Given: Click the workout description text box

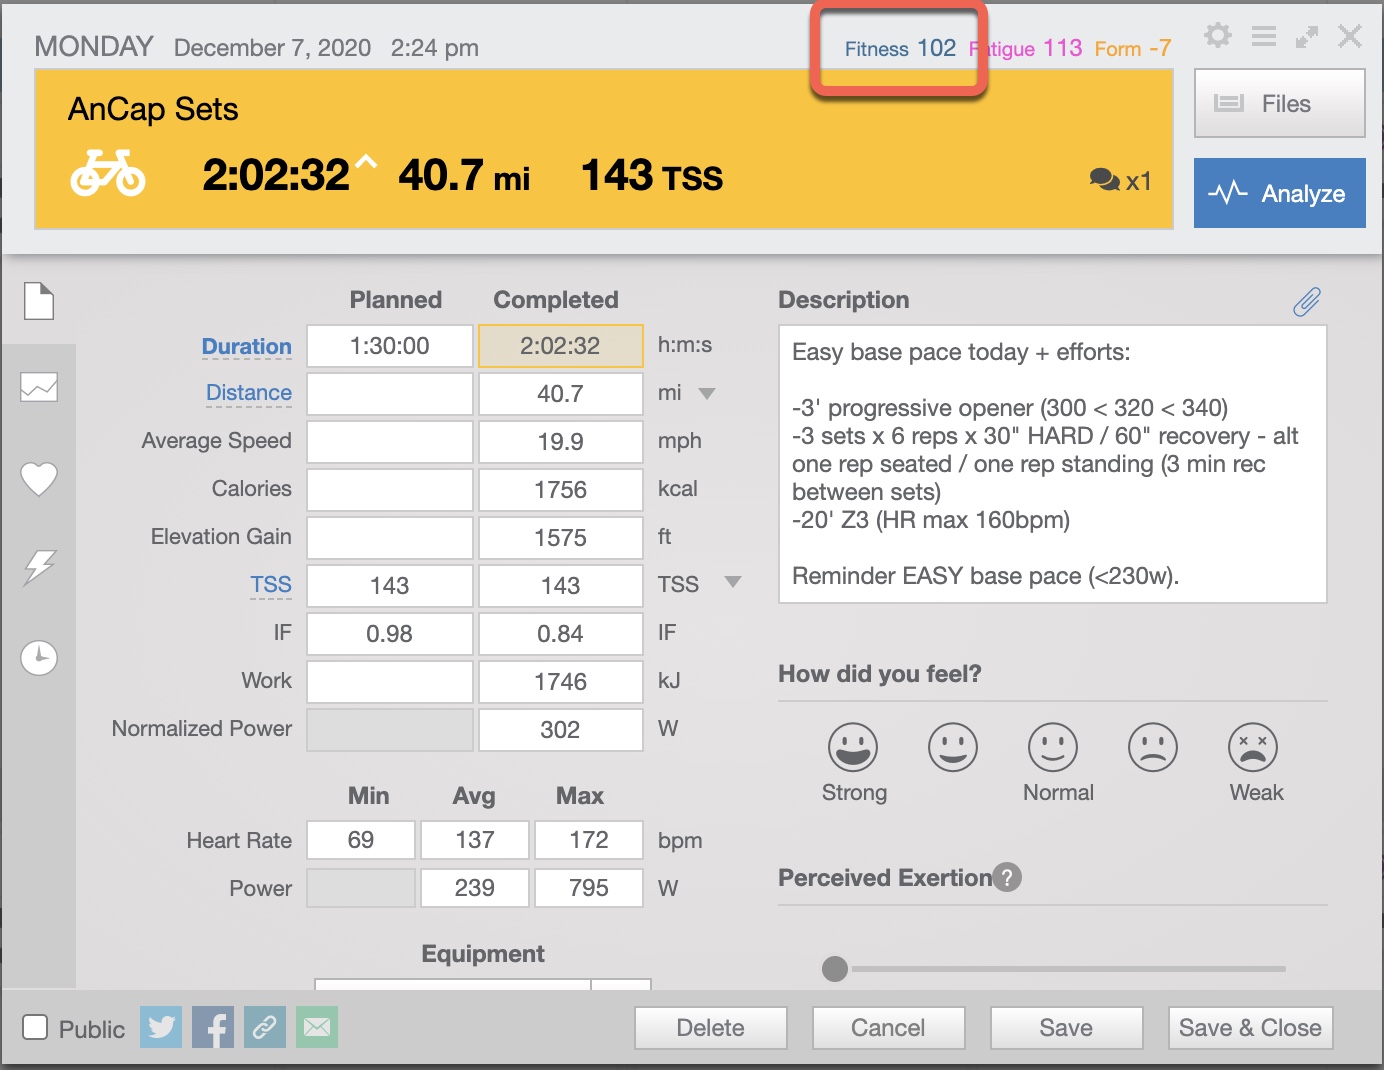Looking at the screenshot, I should (x=1053, y=464).
